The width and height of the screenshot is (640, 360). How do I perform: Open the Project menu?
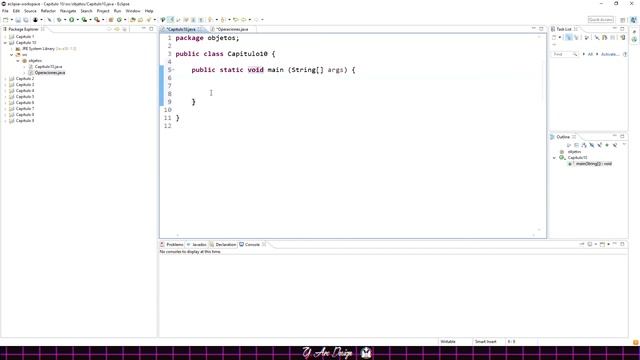point(103,11)
